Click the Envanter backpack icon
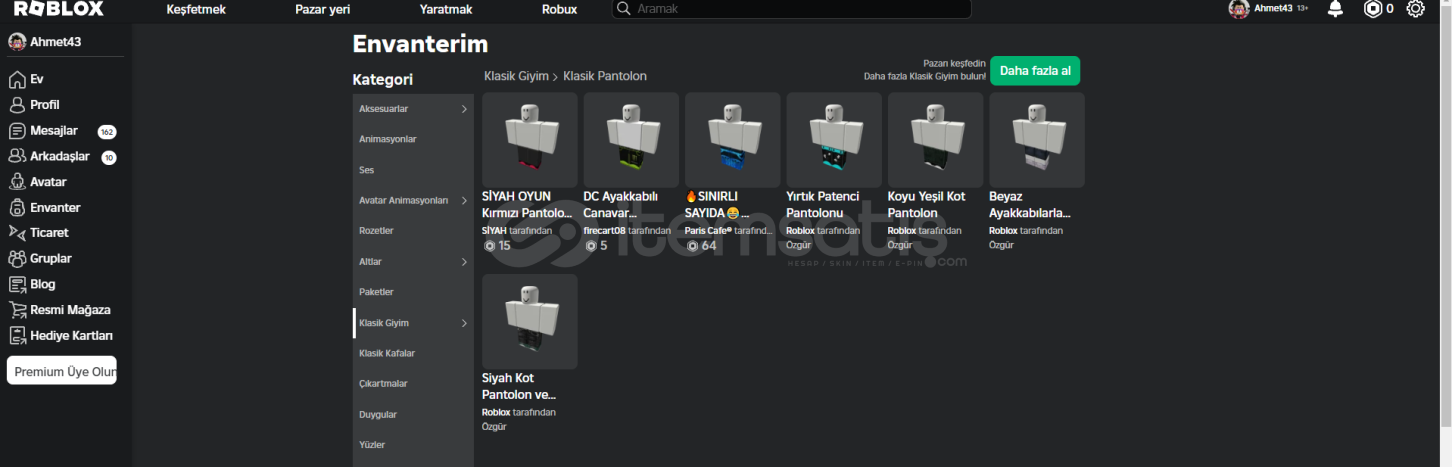Screen dimensions: 1452x467 pos(17,208)
